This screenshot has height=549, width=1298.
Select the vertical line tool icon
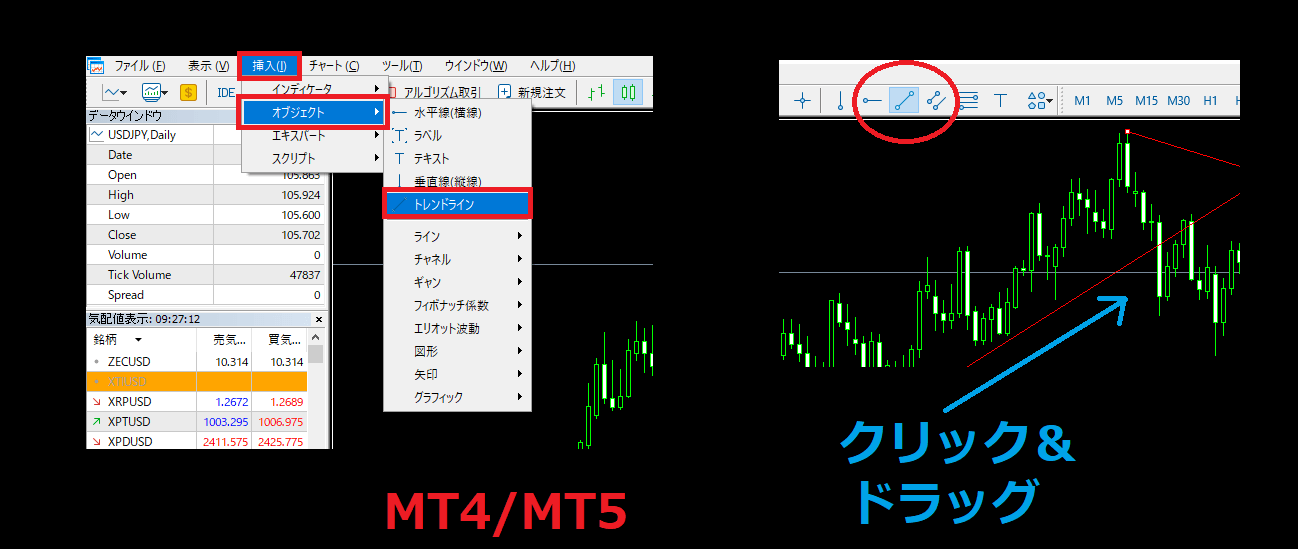(840, 100)
